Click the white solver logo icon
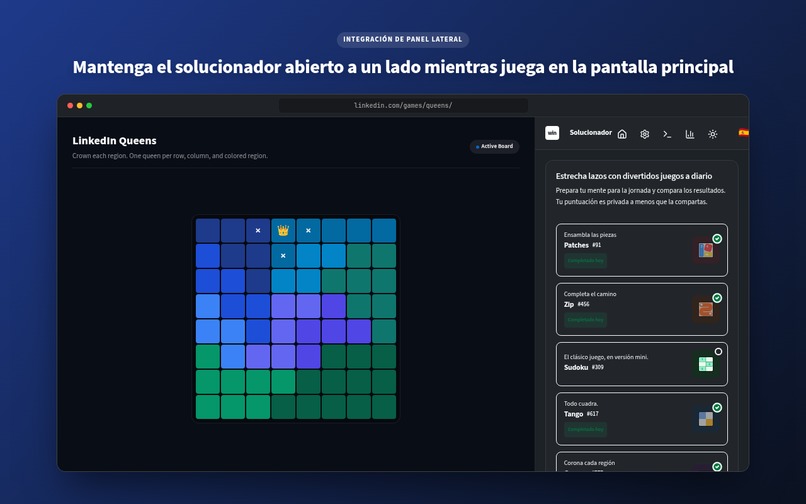Image resolution: width=806 pixels, height=504 pixels. tap(552, 133)
